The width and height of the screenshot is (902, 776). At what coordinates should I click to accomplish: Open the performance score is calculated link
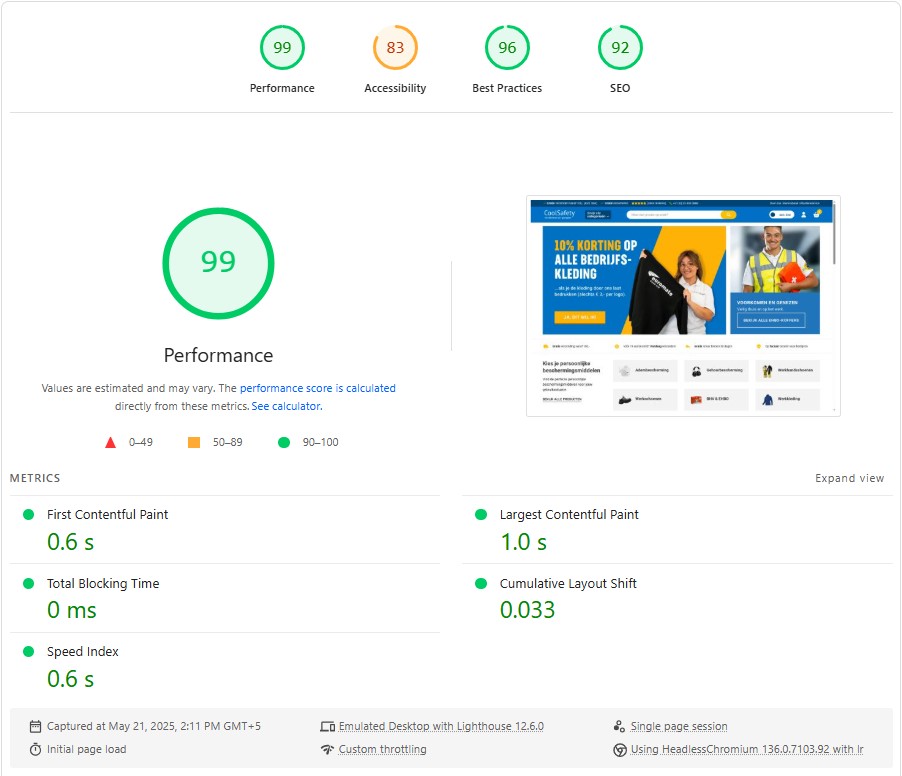[316, 388]
